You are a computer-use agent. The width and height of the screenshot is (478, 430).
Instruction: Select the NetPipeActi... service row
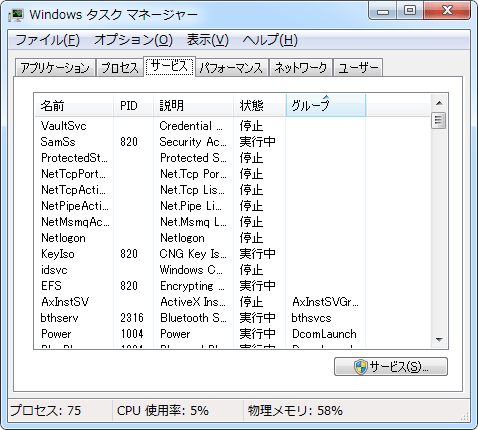[x=200, y=206]
